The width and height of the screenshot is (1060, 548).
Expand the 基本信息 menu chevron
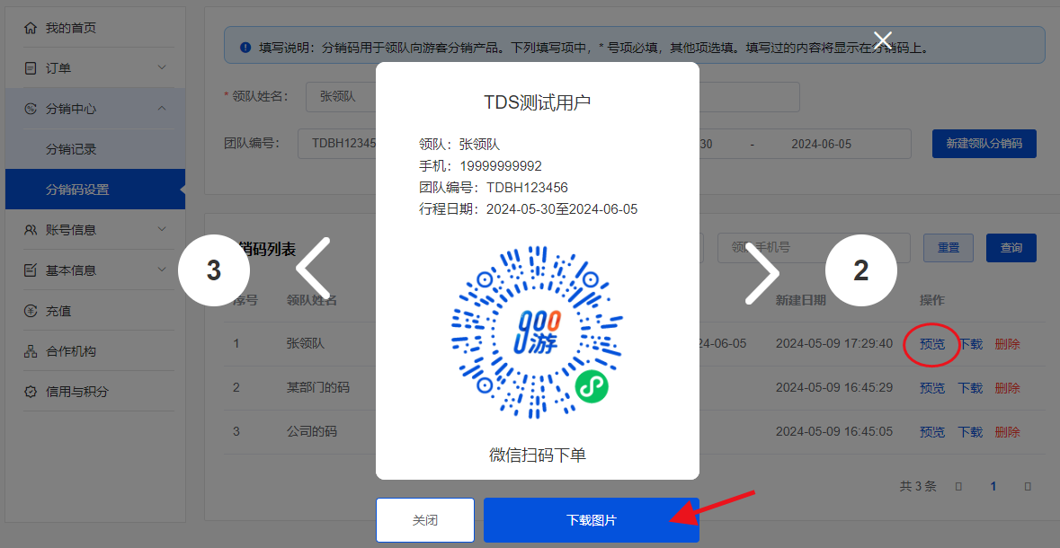click(x=162, y=270)
